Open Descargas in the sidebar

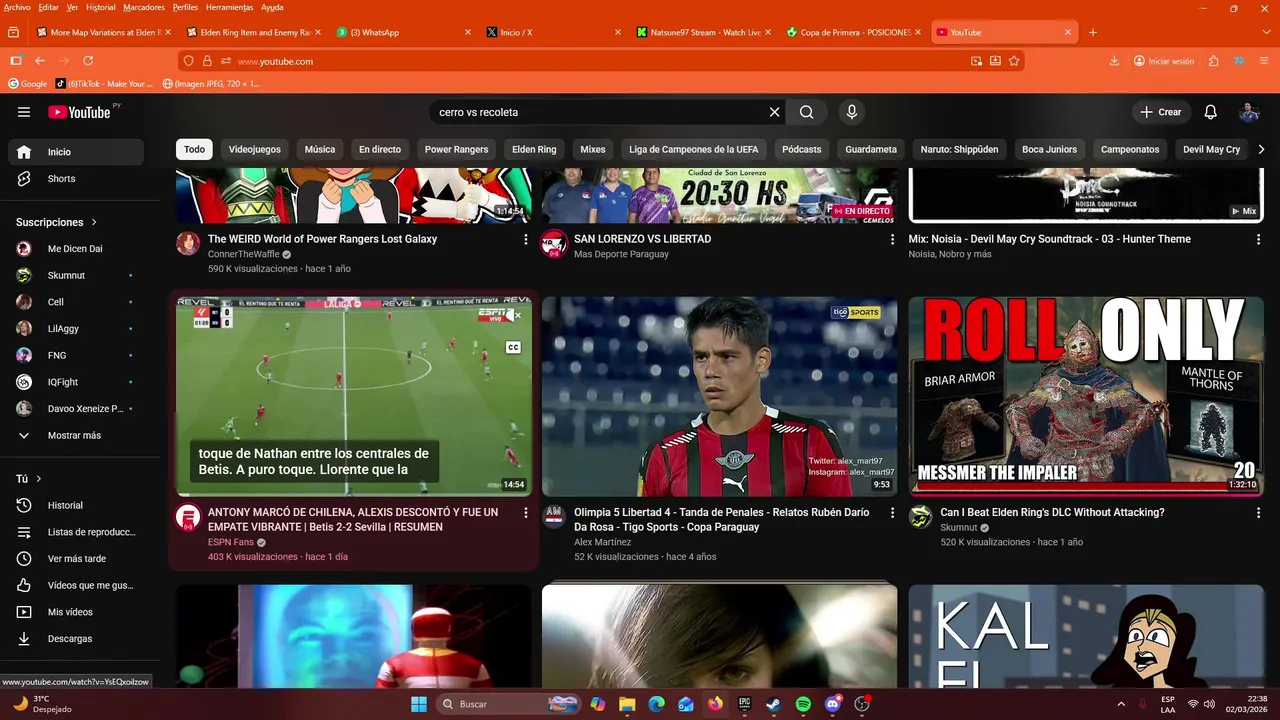[76, 639]
